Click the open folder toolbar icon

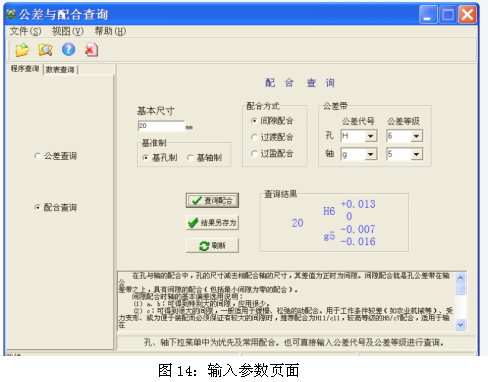(22, 50)
